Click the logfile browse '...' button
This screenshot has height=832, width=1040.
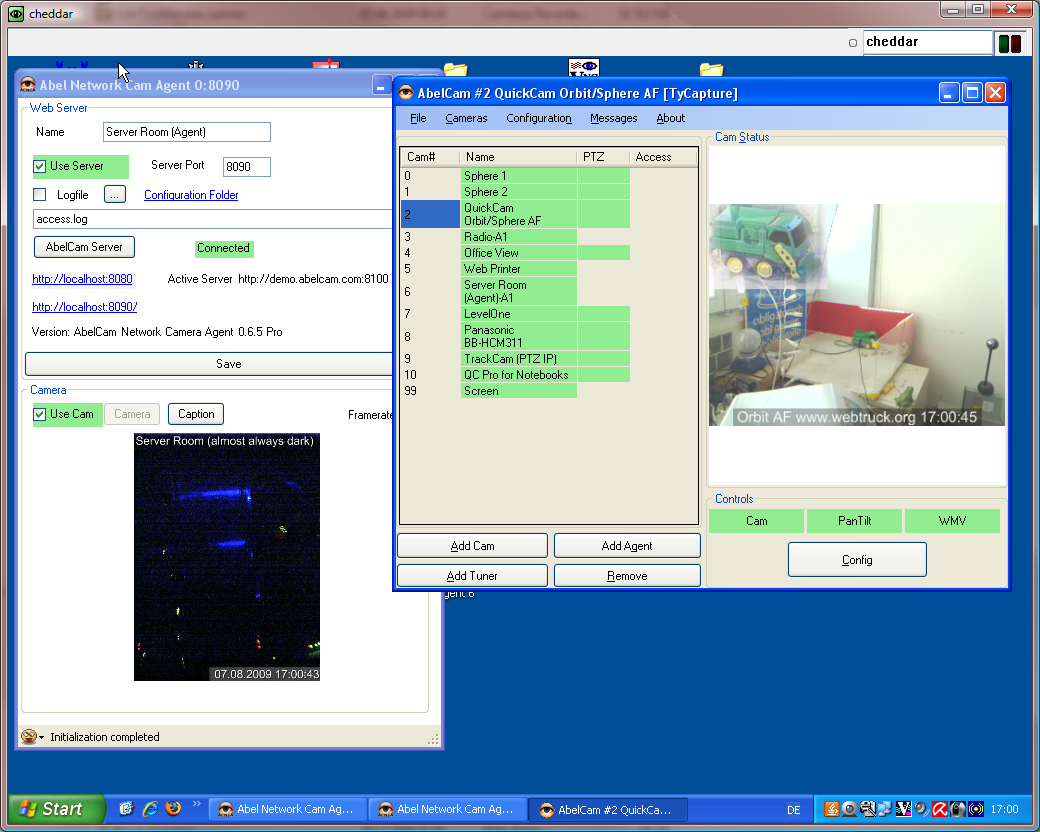pyautogui.click(x=115, y=194)
